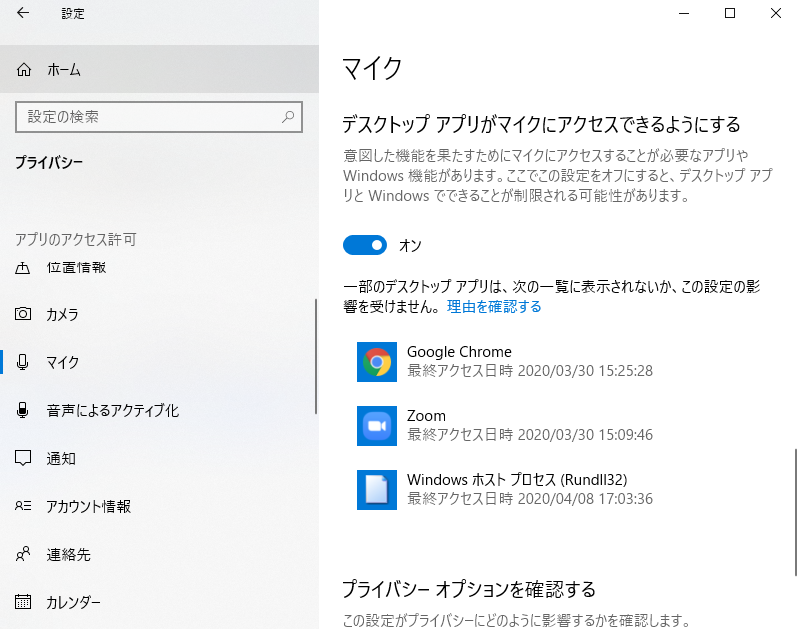798x629 pixels.
Task: Click Google Chrome app name text
Action: coord(459,352)
